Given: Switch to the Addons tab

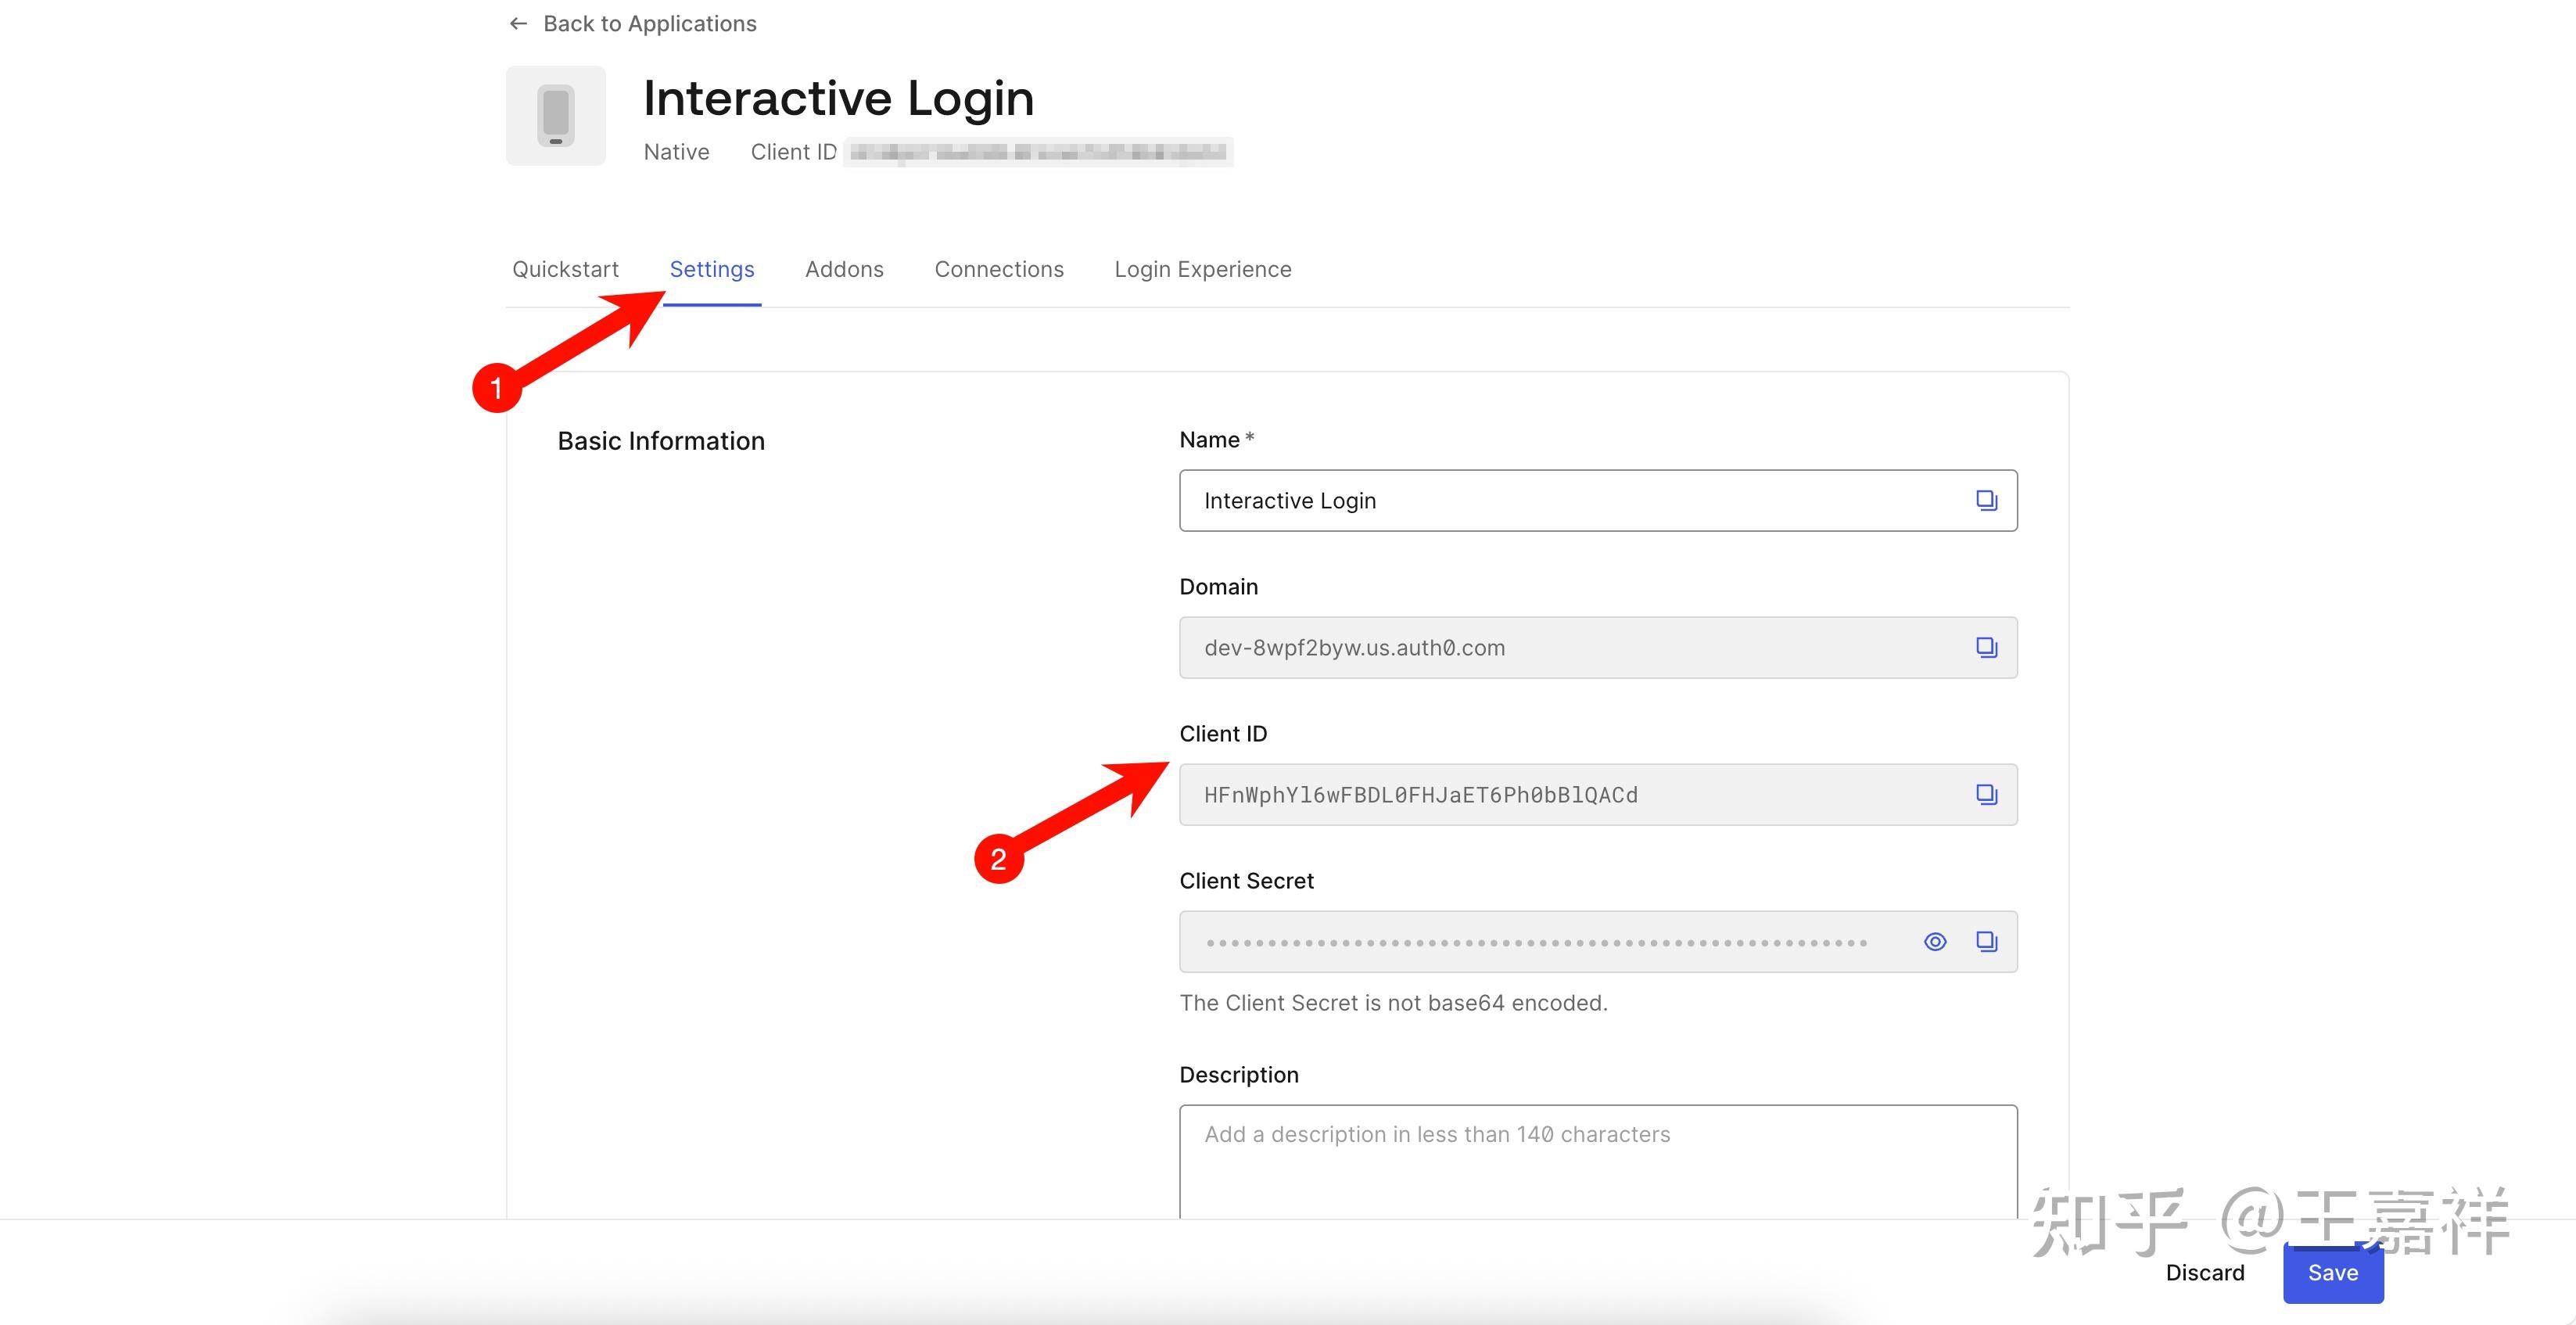Looking at the screenshot, I should coord(844,269).
